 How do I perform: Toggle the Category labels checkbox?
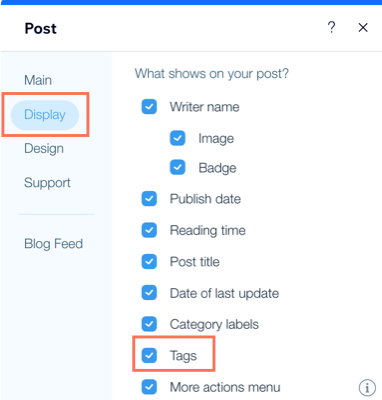(x=149, y=324)
